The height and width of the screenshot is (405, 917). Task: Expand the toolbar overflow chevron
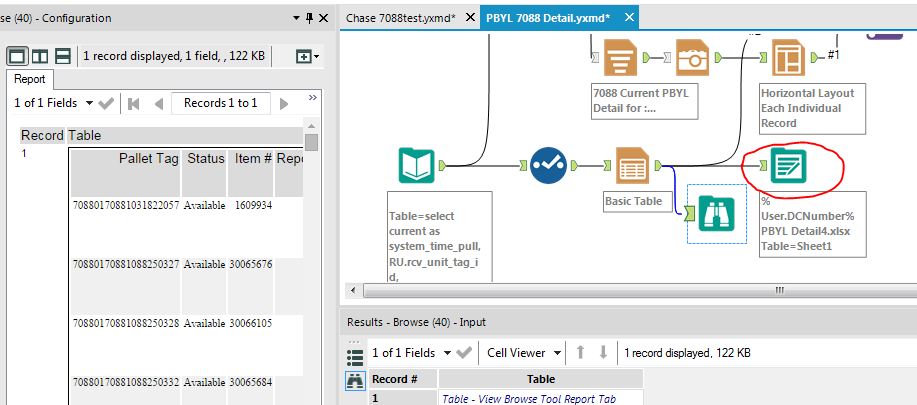coord(313,98)
